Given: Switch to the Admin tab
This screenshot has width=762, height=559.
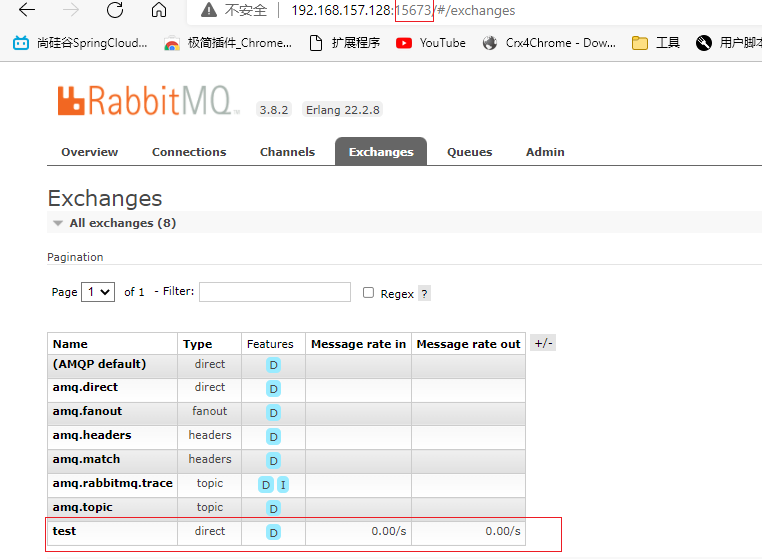Looking at the screenshot, I should tap(545, 152).
